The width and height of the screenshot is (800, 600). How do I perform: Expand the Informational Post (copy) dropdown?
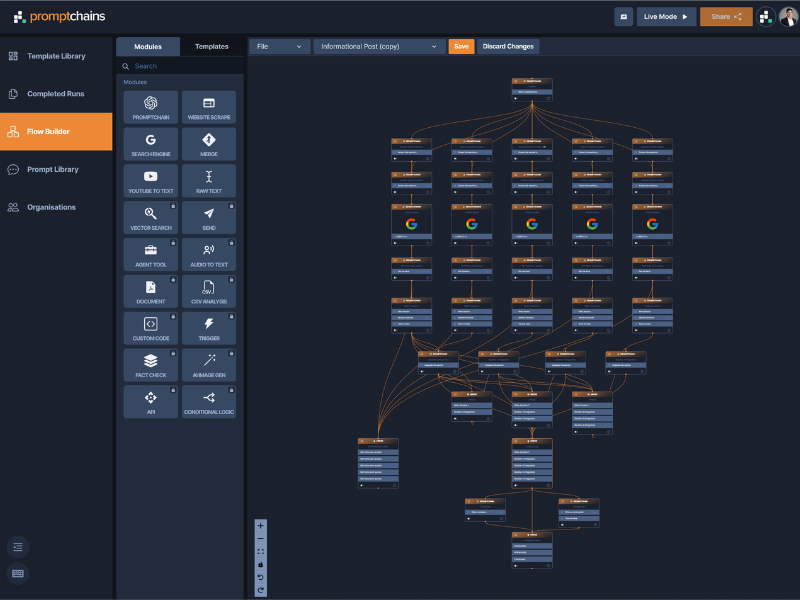(379, 46)
